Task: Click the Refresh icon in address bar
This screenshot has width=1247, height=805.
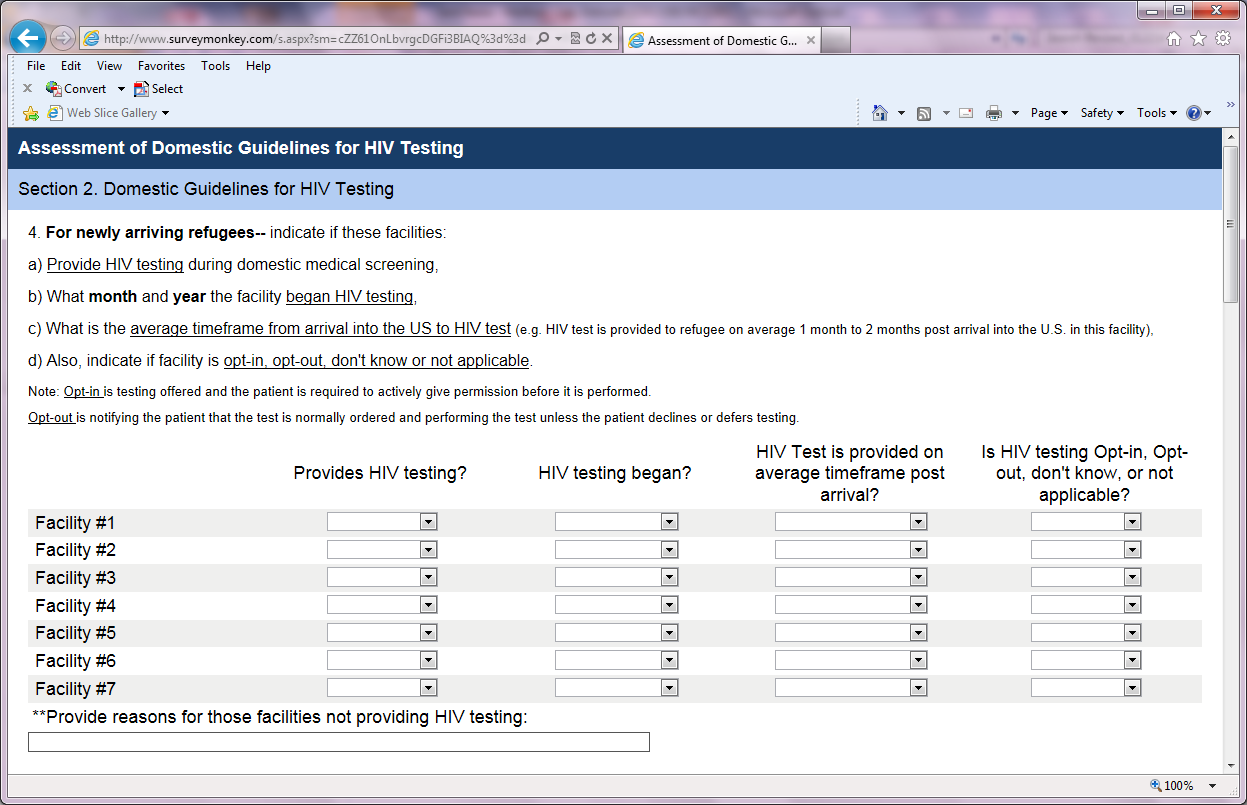Action: click(591, 39)
